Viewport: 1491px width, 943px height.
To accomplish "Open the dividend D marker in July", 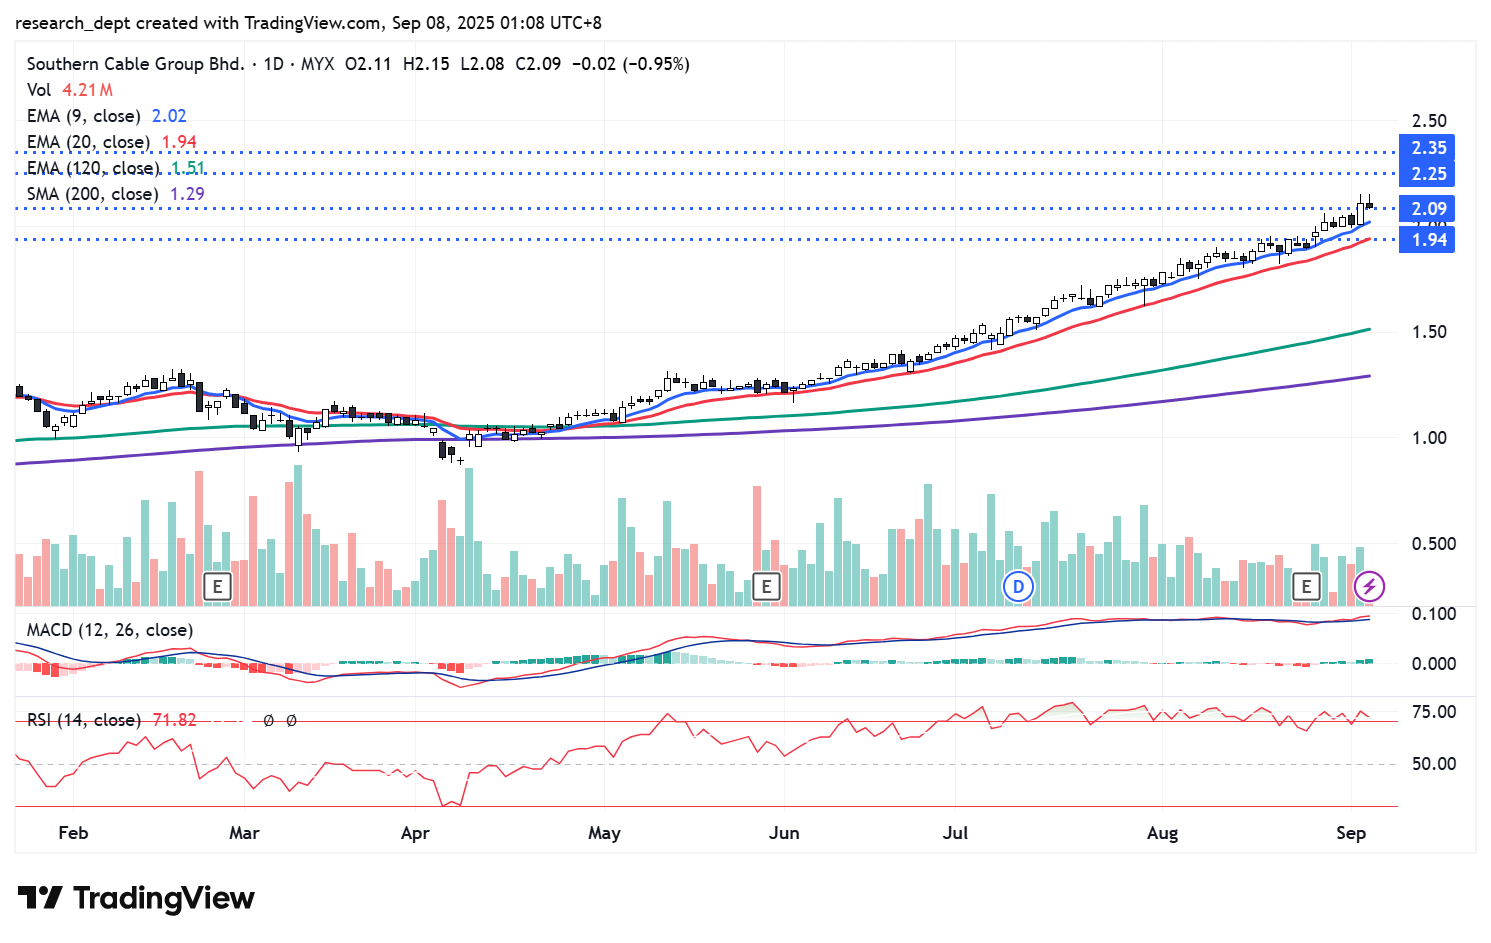I will [1018, 586].
